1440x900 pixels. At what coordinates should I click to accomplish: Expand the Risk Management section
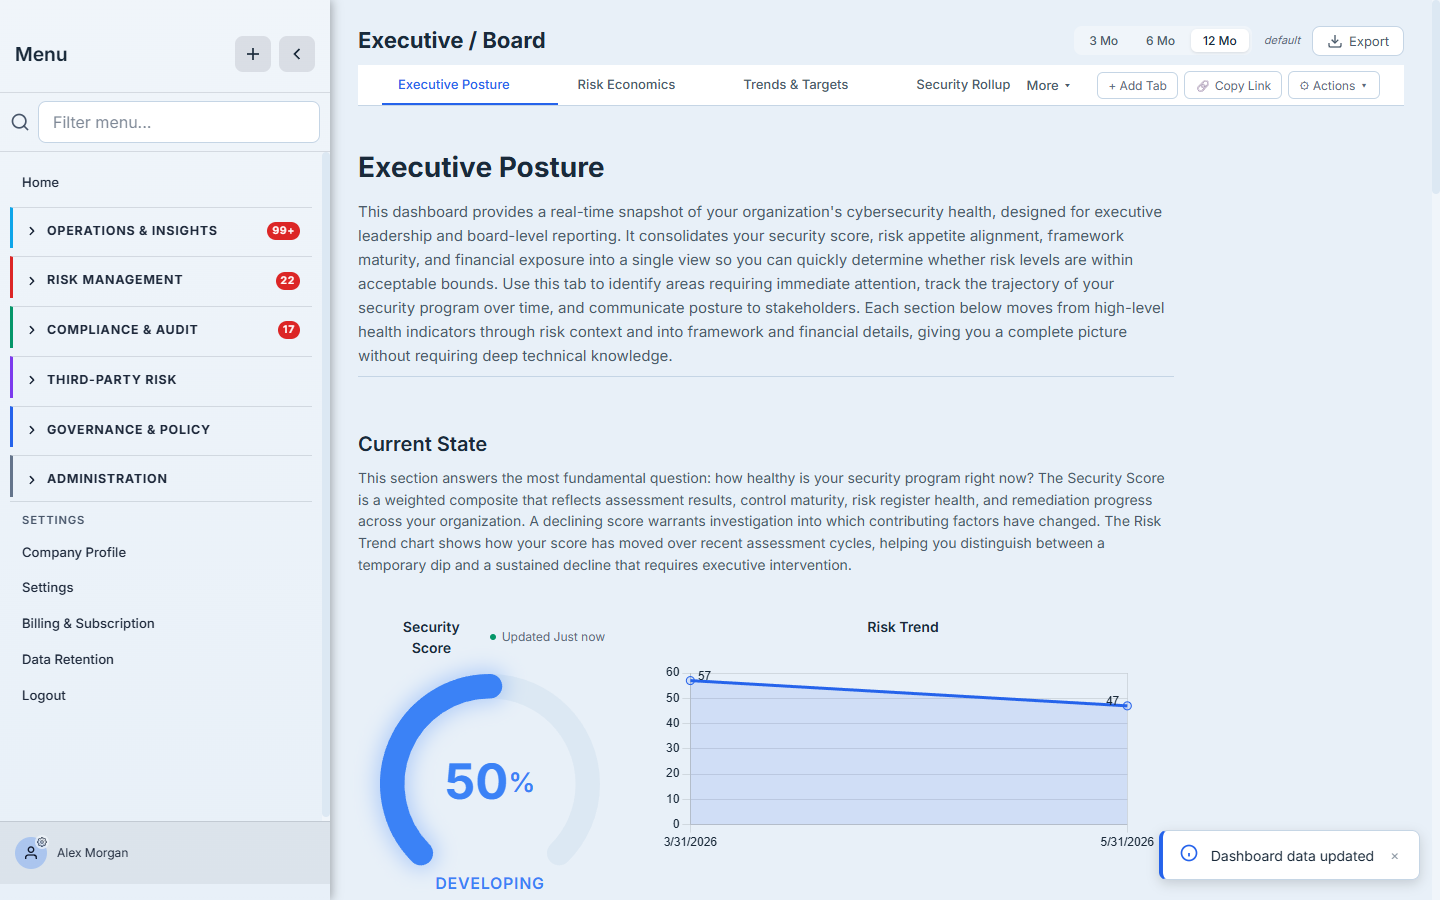(161, 280)
